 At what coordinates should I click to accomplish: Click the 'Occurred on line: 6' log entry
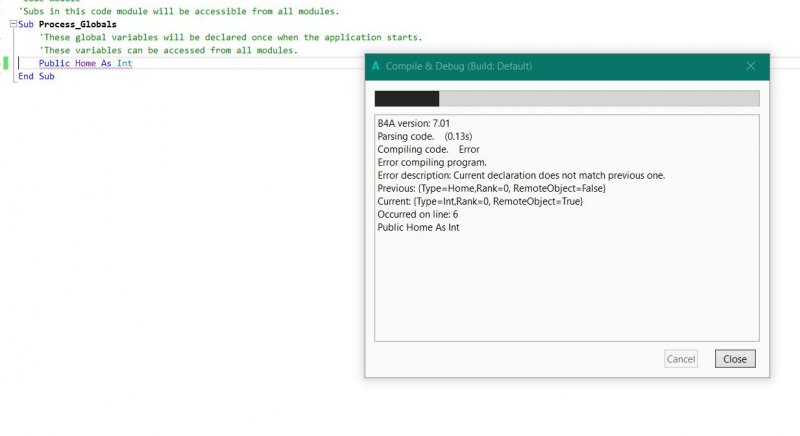[x=417, y=214]
